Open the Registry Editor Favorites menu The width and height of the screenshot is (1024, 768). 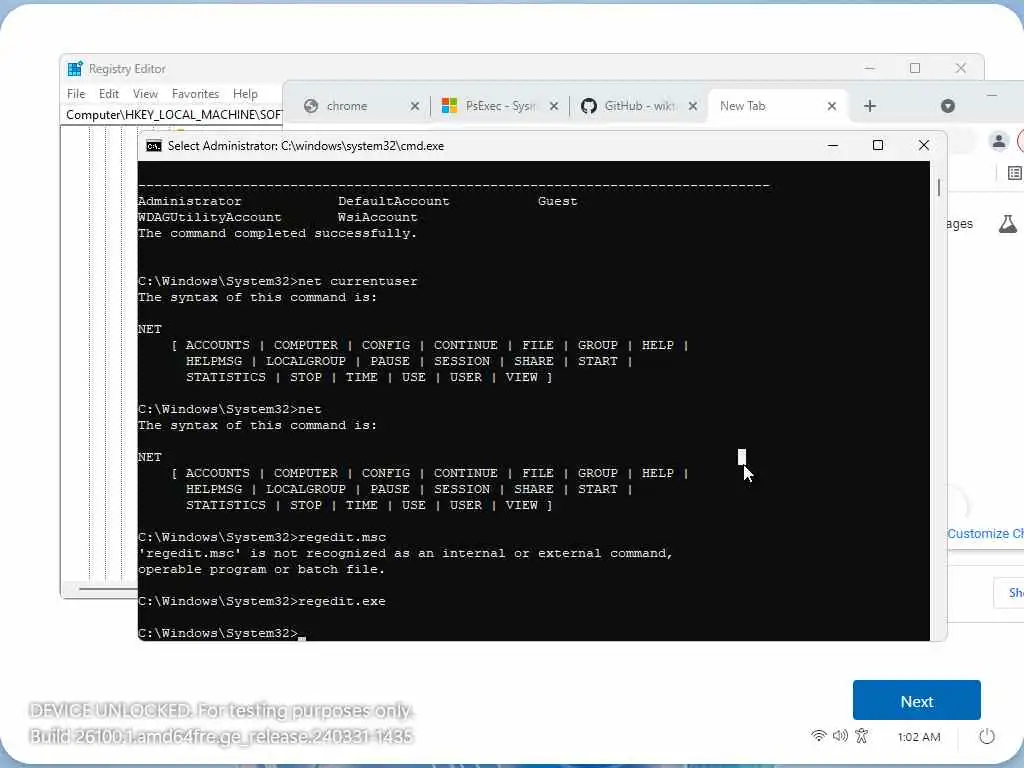pyautogui.click(x=195, y=94)
